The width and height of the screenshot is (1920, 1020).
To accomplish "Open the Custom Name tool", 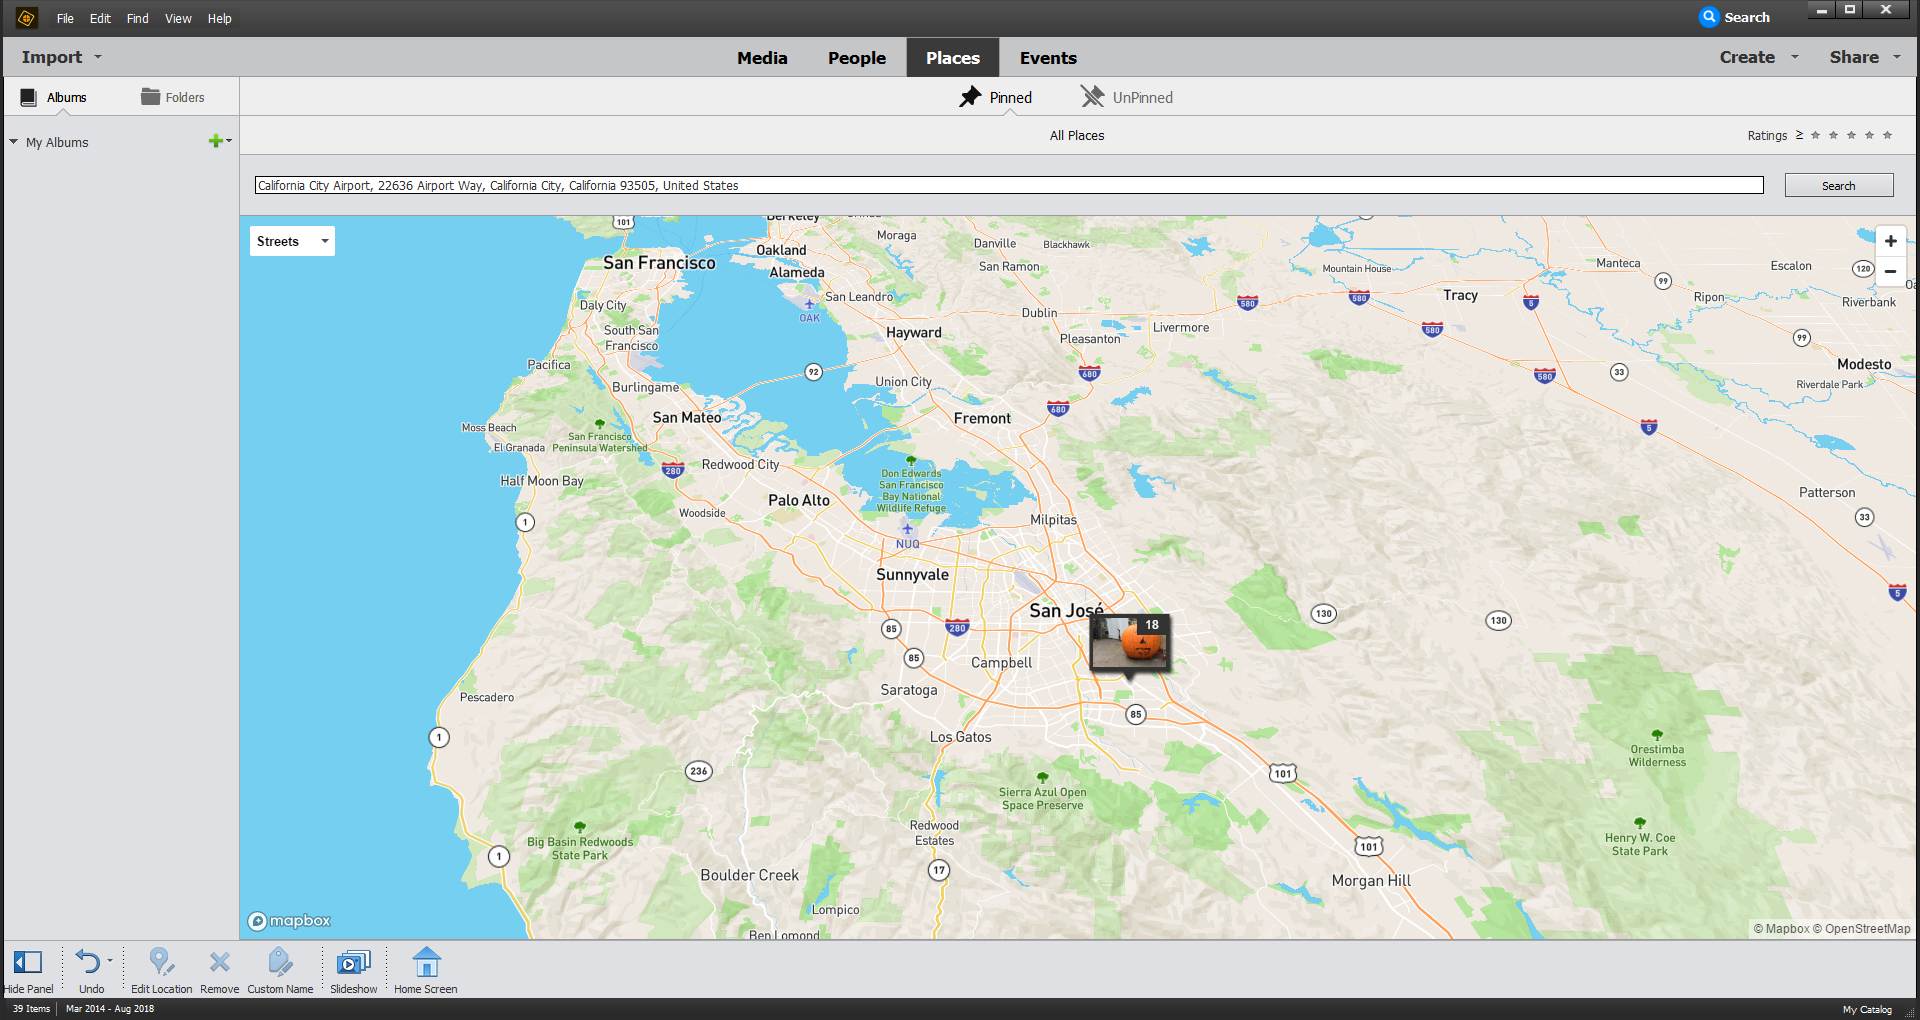I will [280, 963].
